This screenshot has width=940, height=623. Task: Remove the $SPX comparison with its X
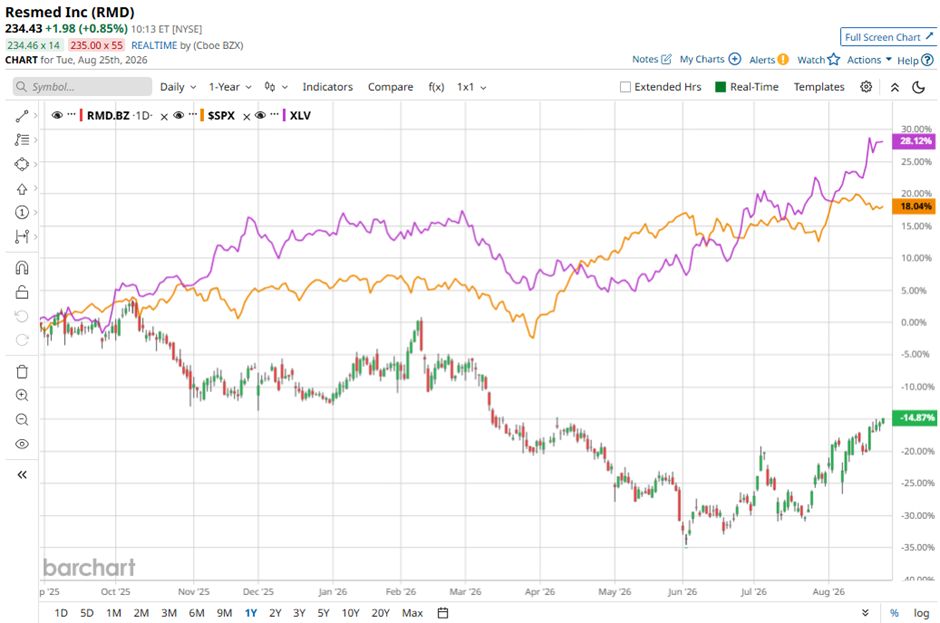[x=246, y=117]
